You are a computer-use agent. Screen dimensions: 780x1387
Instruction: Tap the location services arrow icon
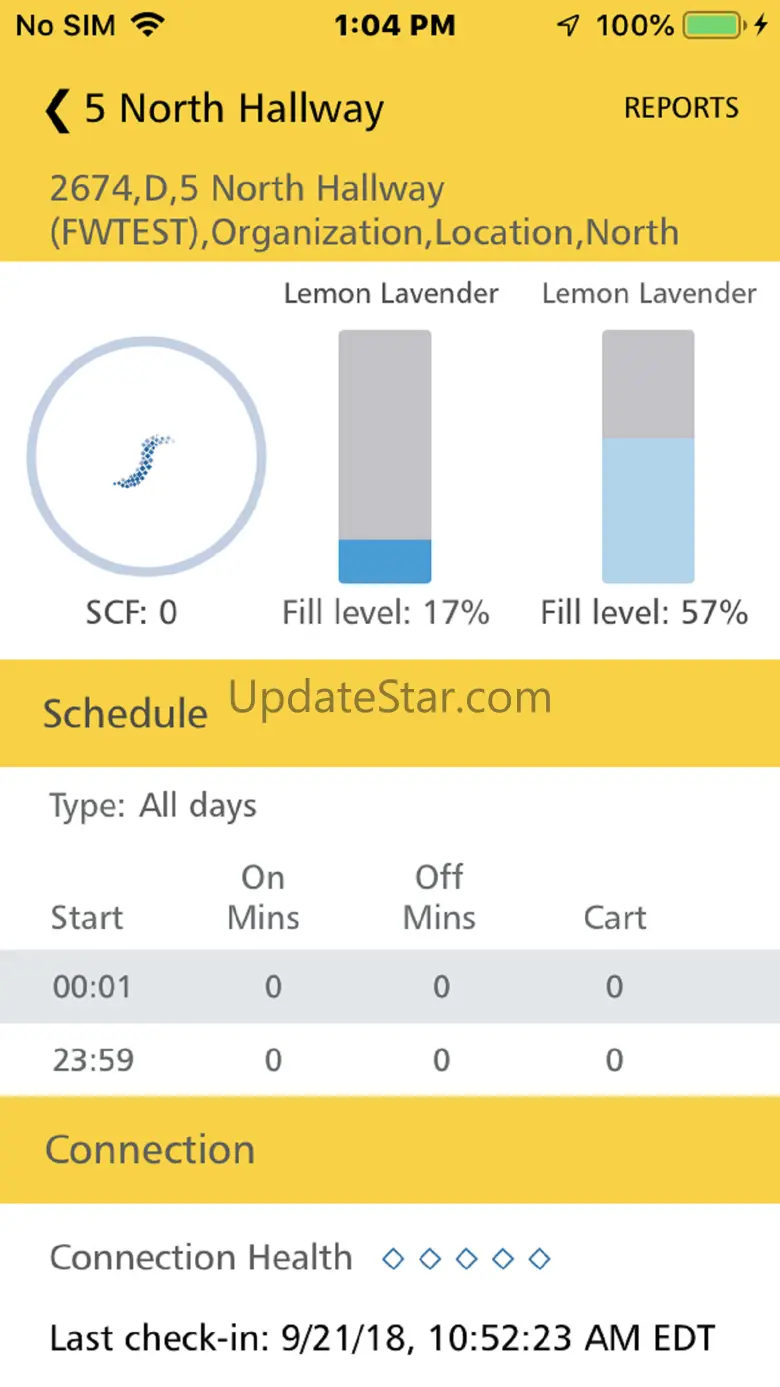[x=569, y=26]
